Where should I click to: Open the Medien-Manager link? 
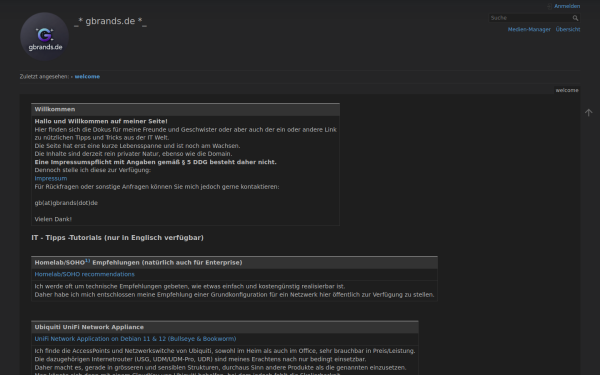tap(529, 29)
